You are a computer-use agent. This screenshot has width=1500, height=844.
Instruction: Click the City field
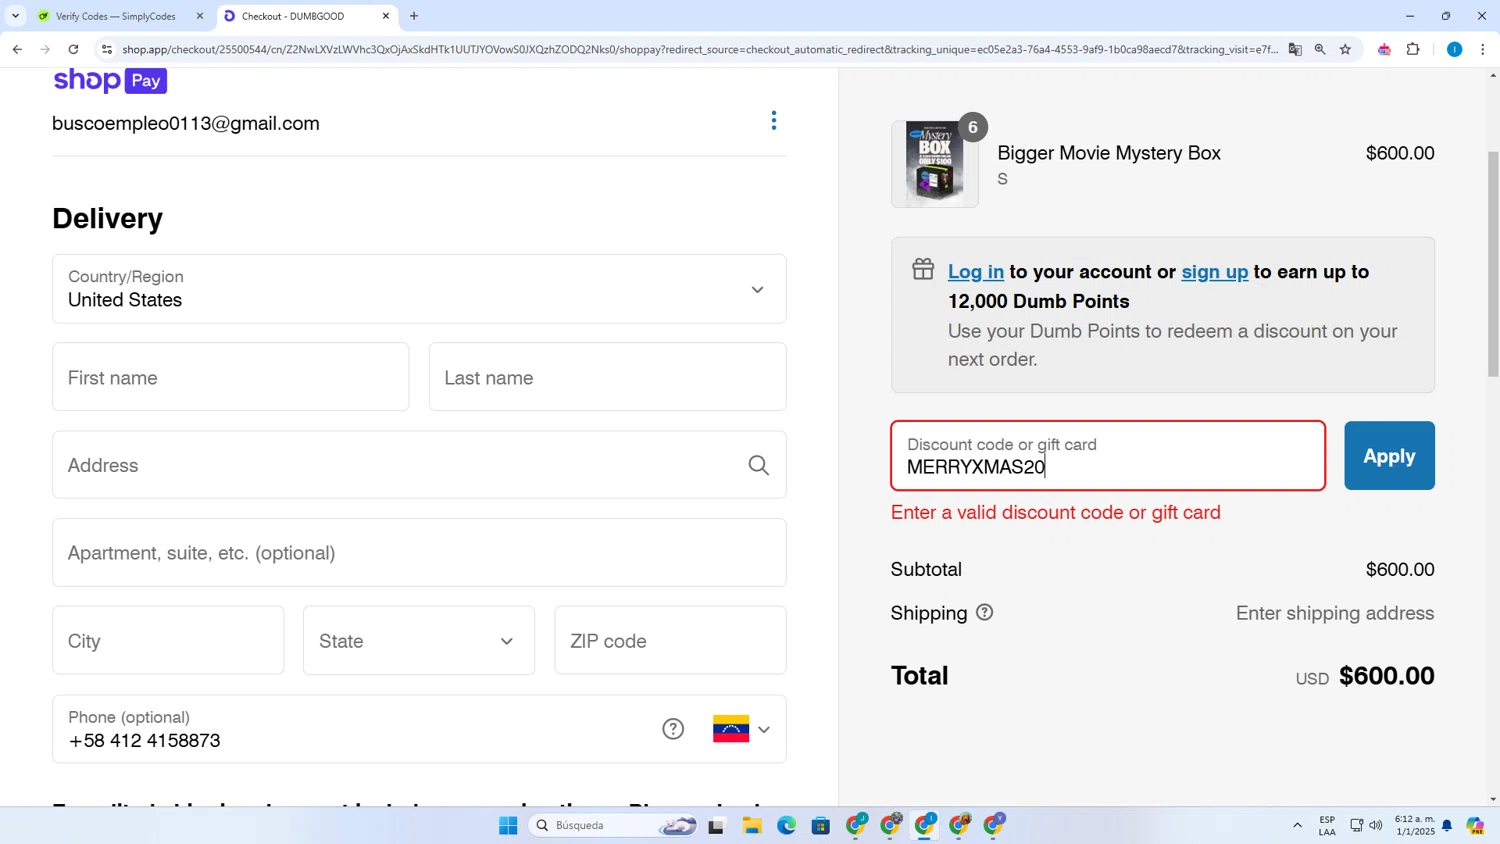click(168, 640)
